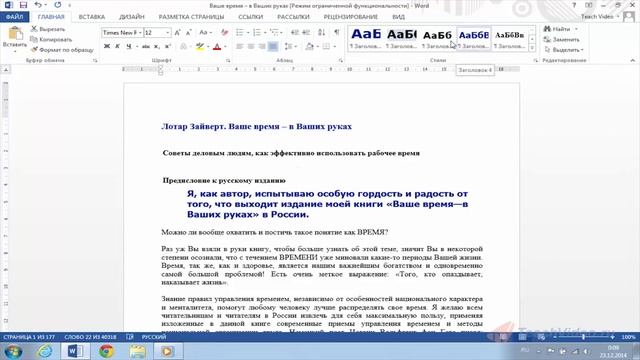This screenshot has width=640, height=360.
Task: Open the ФАЙЛ tab
Action: coord(14,17)
